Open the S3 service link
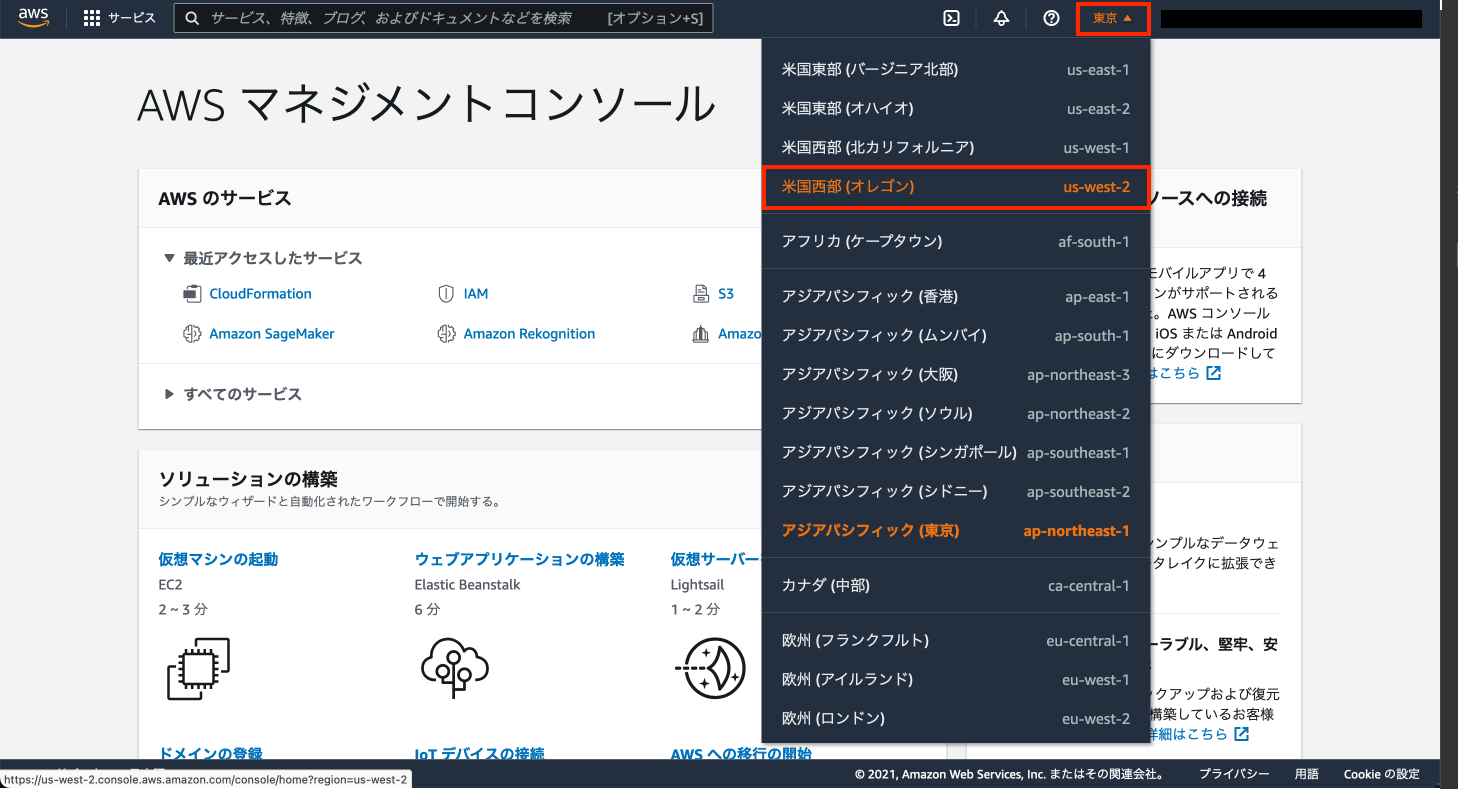This screenshot has width=1458, height=789. coord(726,294)
